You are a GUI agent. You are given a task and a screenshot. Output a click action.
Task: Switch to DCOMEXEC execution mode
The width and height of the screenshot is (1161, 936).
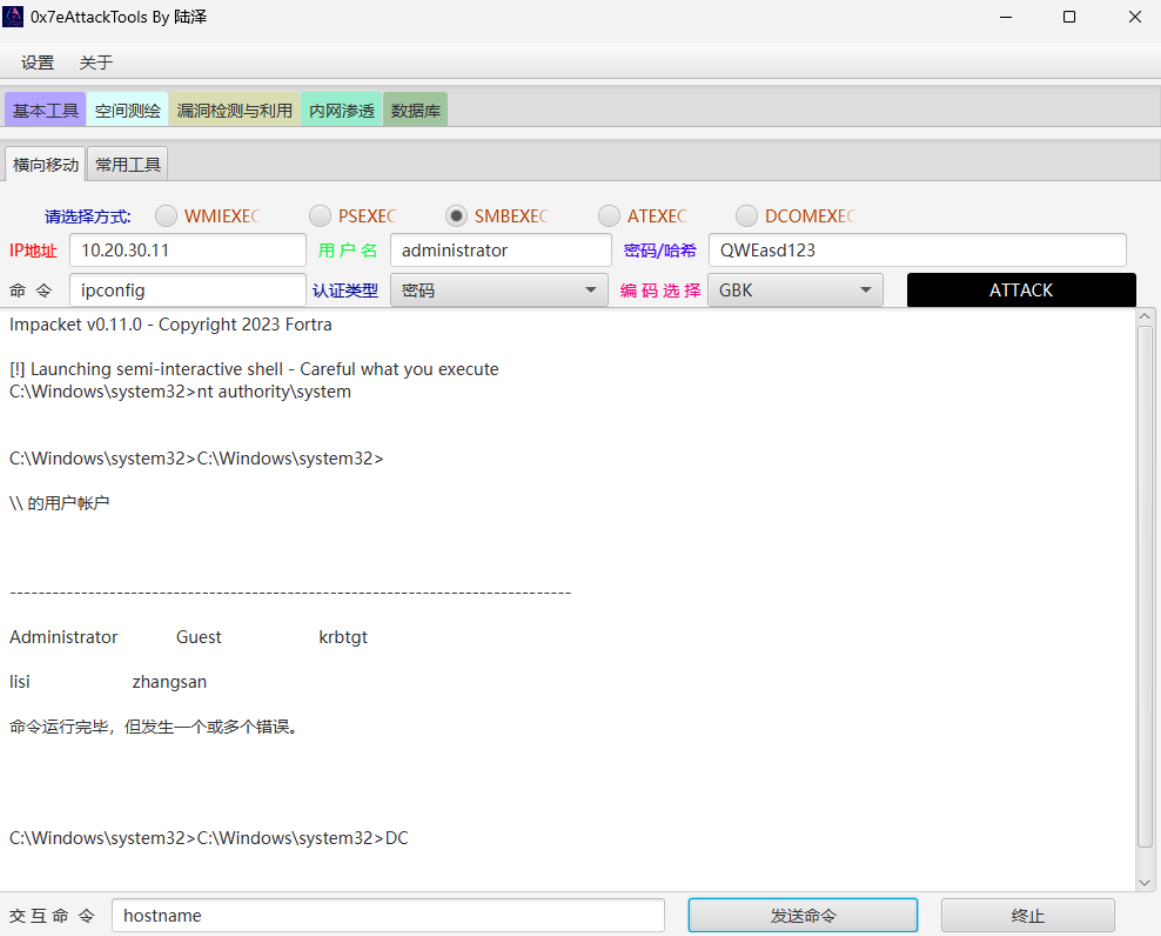(x=746, y=216)
